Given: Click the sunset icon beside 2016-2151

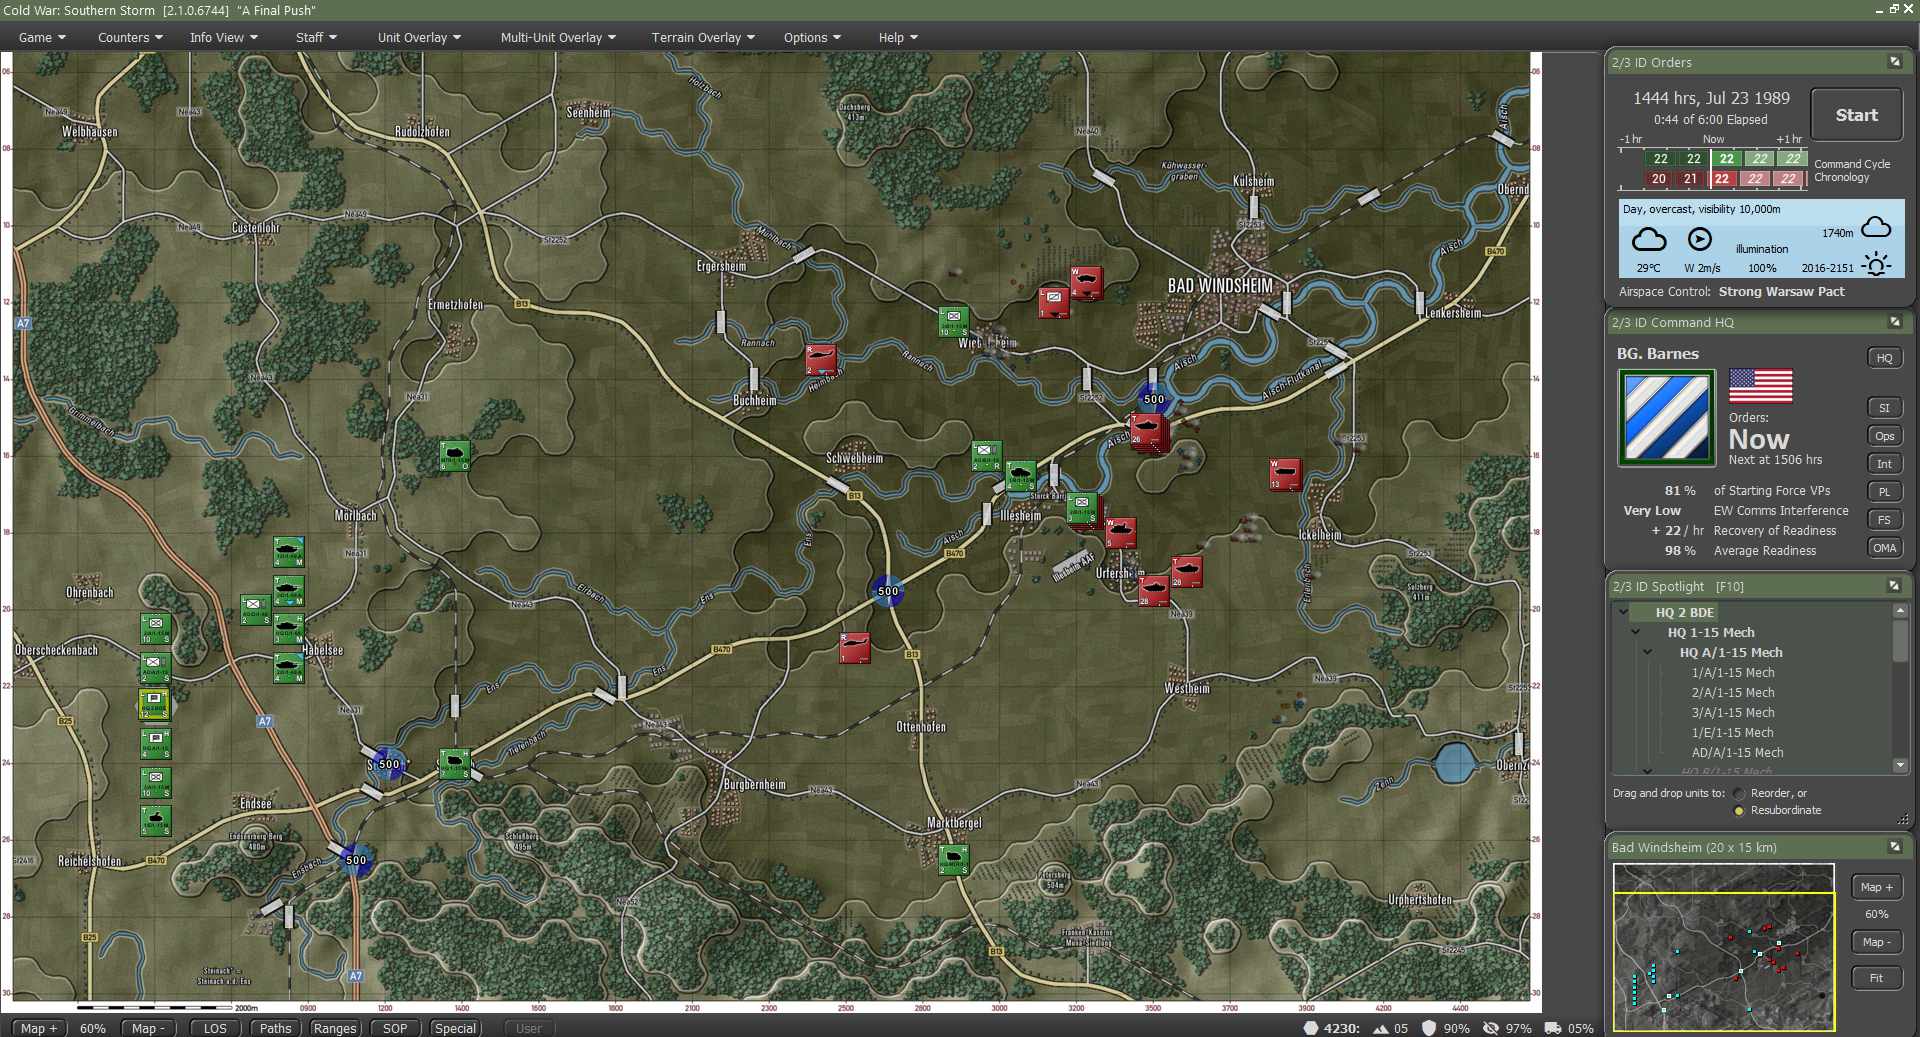Looking at the screenshot, I should (1876, 265).
